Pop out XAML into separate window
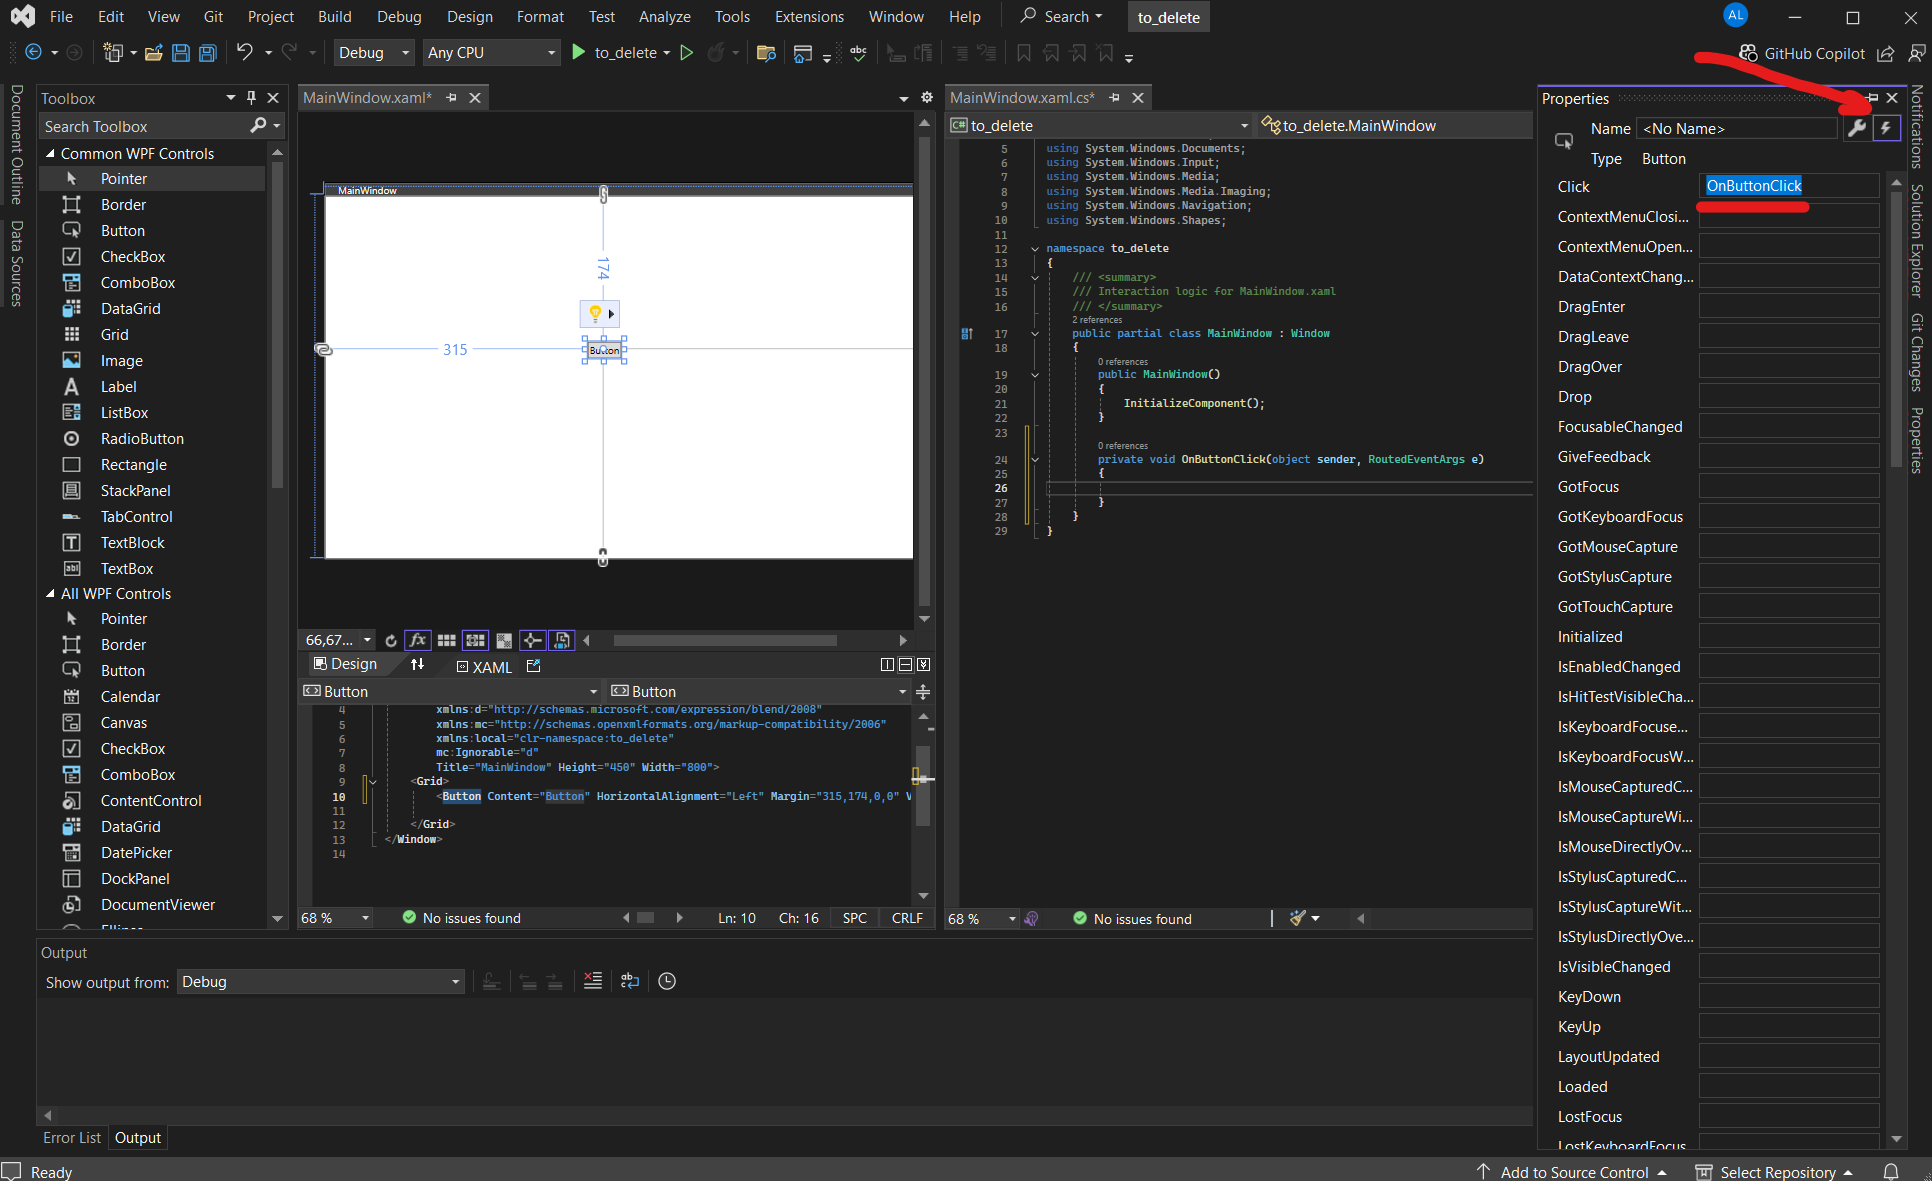Image resolution: width=1932 pixels, height=1181 pixels. [533, 666]
